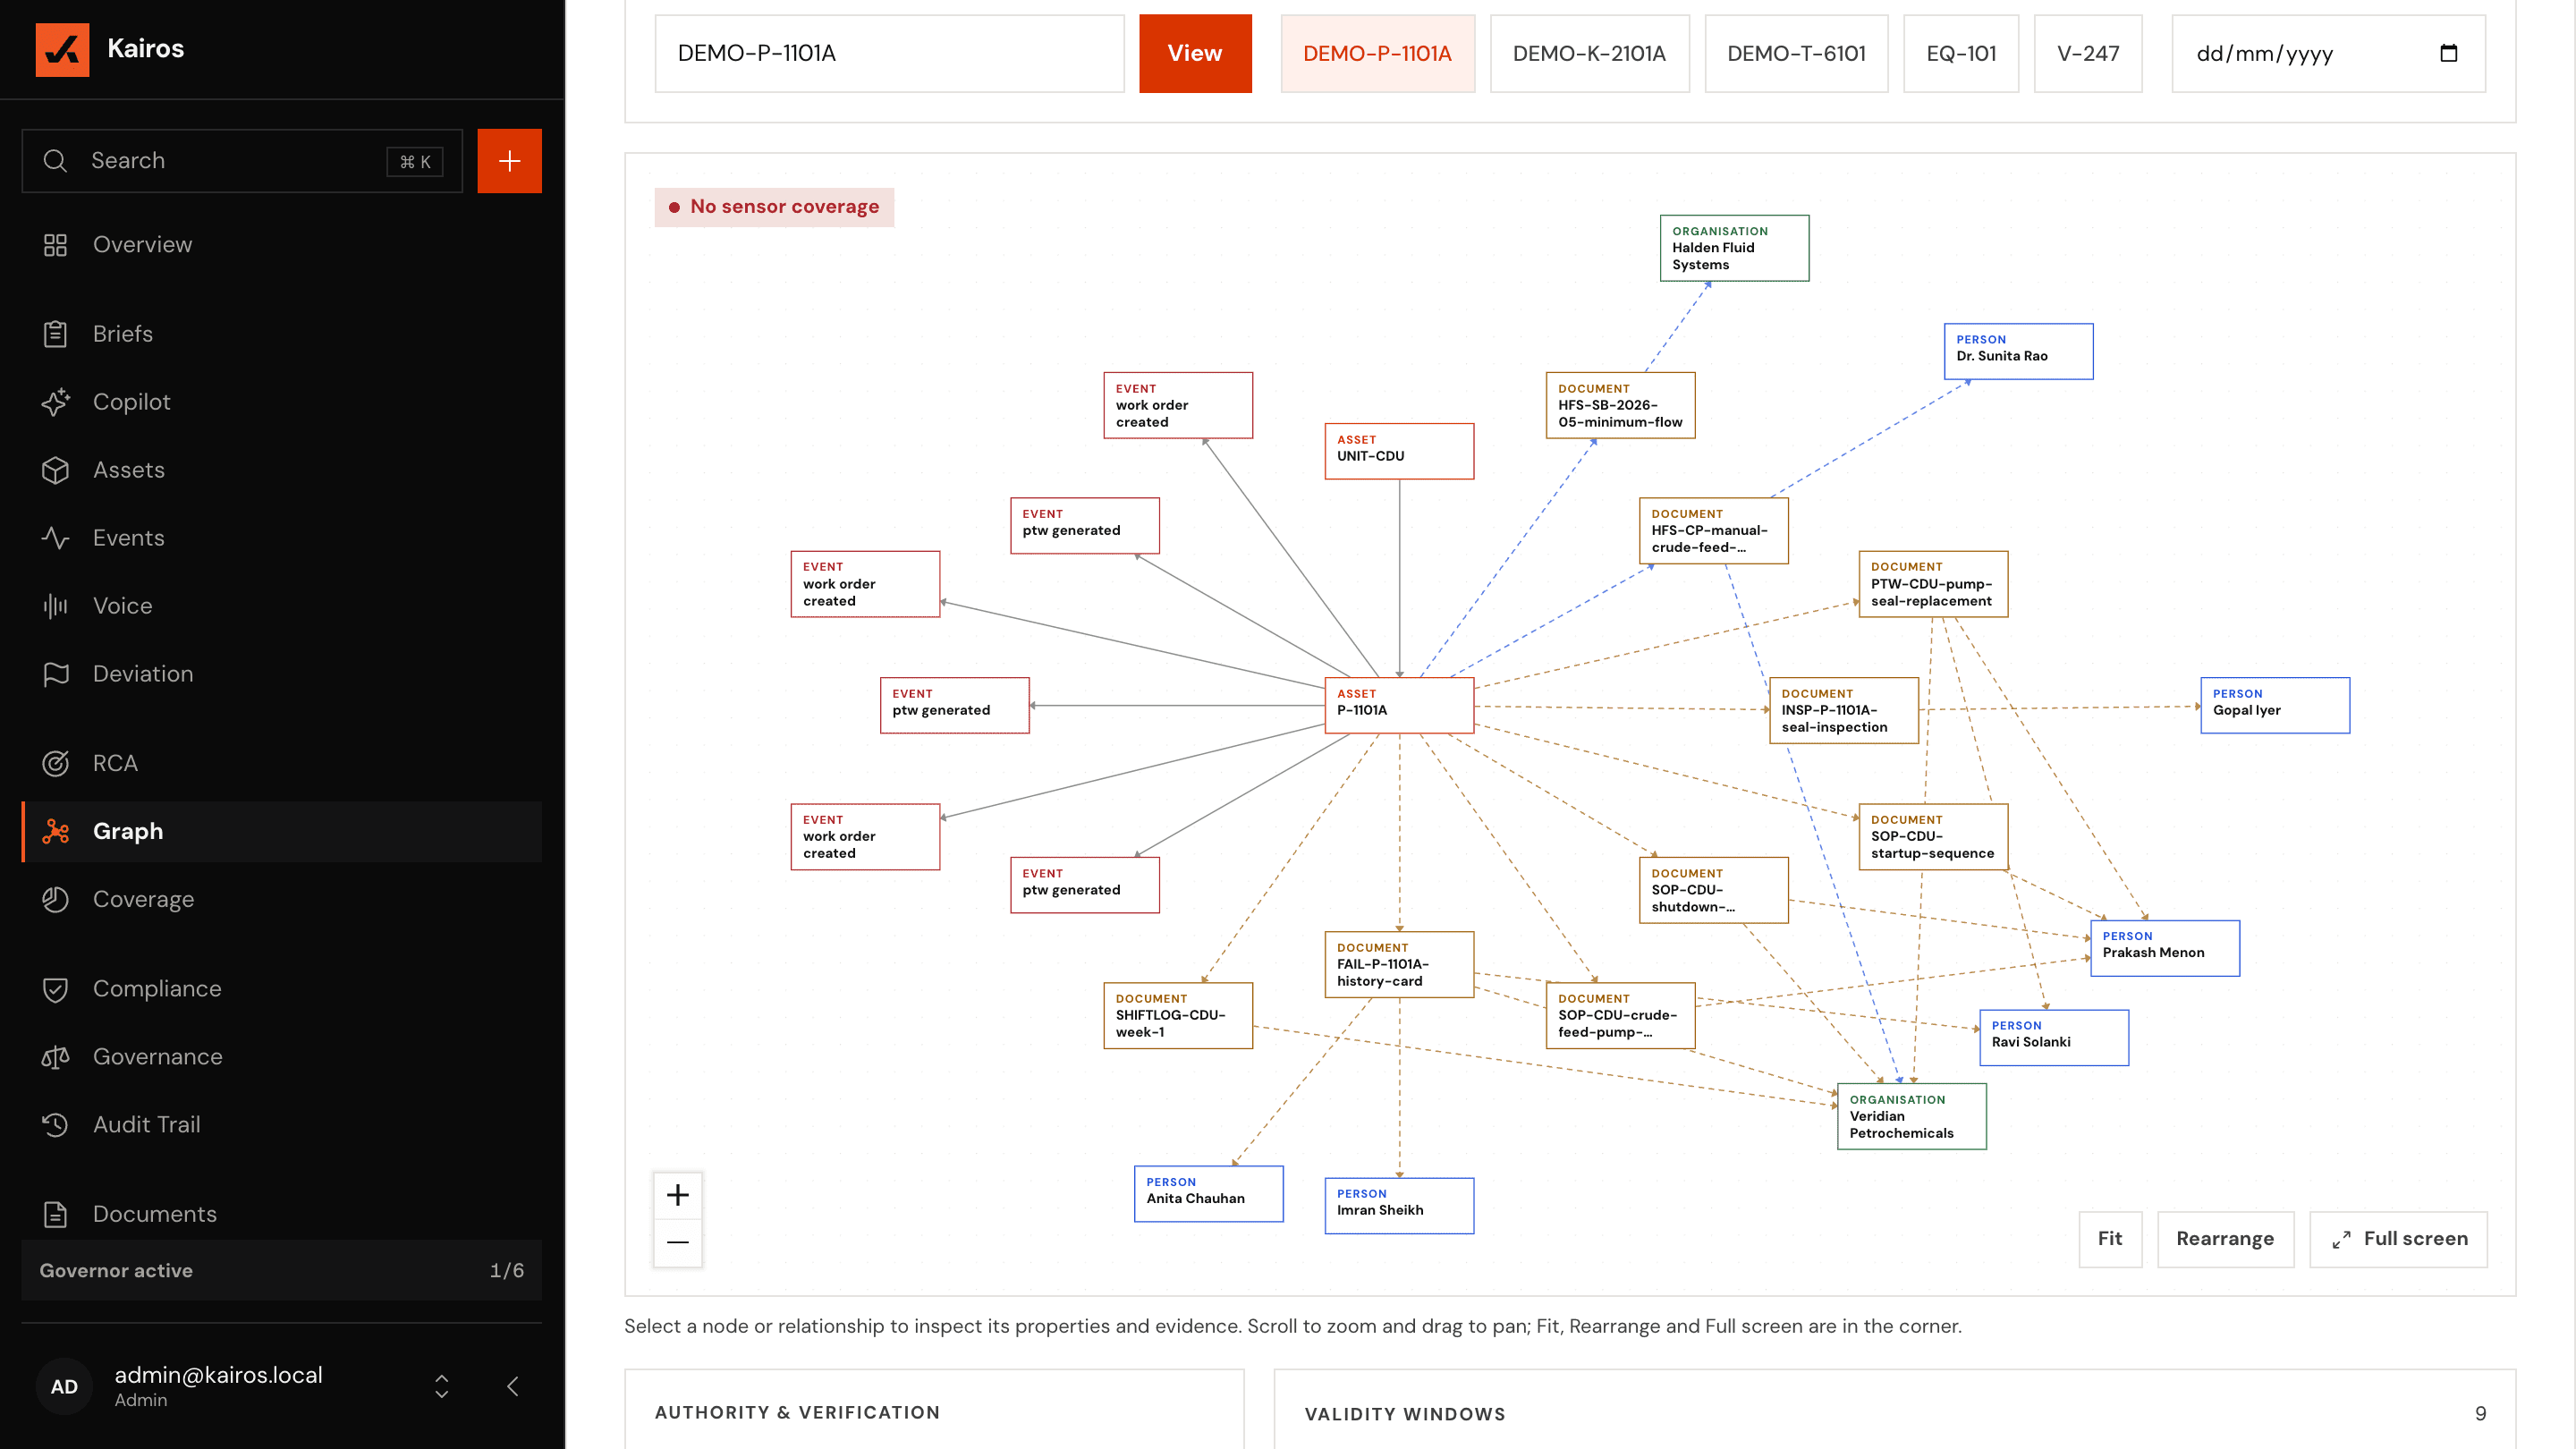Zoom out the graph with minus
This screenshot has height=1449, width=2576.
[678, 1242]
